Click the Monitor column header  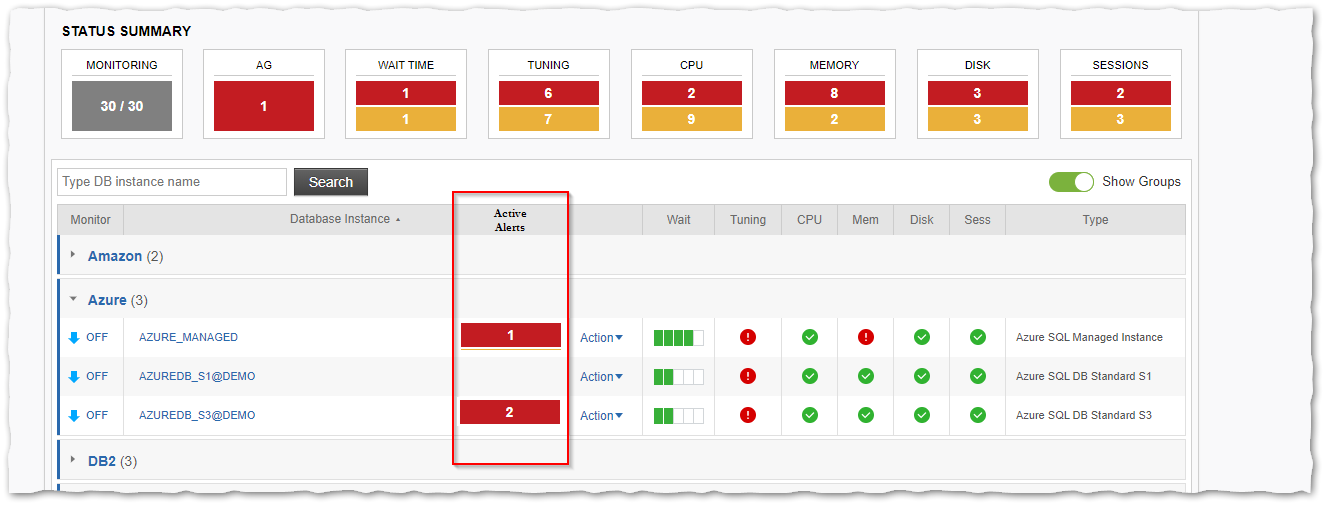pos(90,220)
